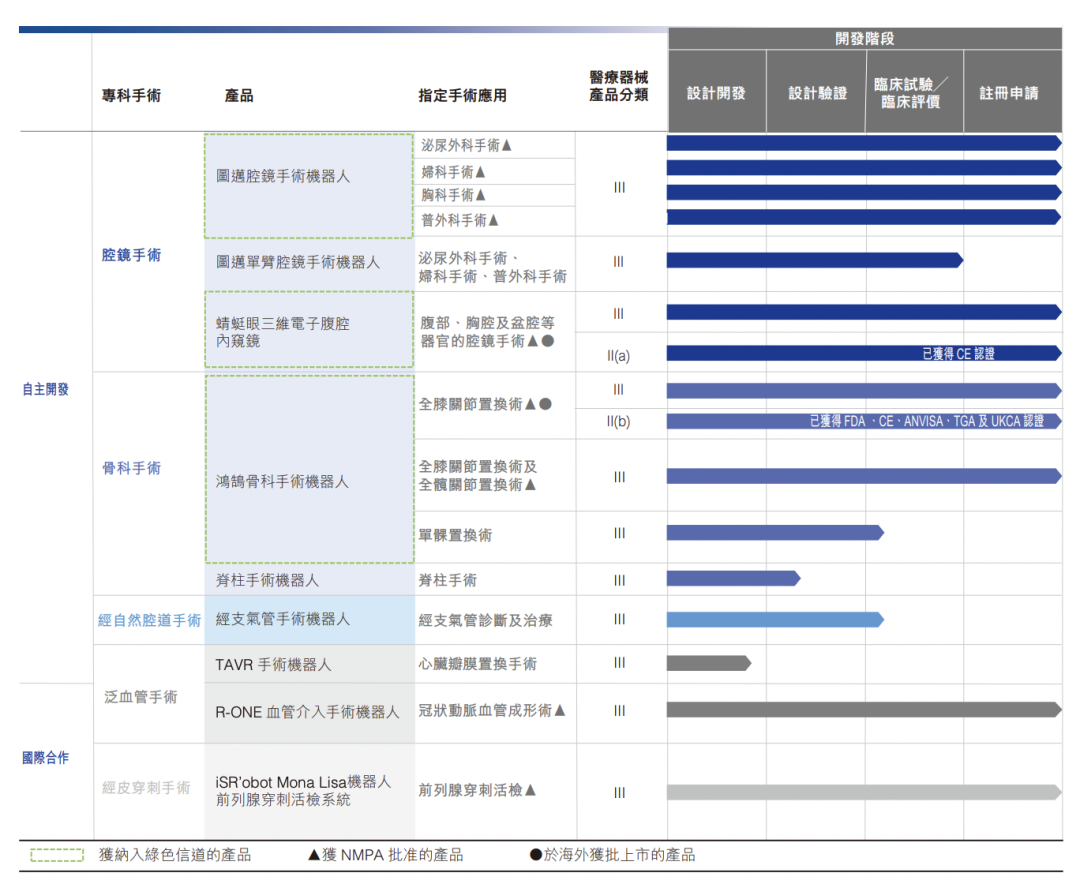
Task: Click product 'TAVR 手術機器人'
Action: pos(273,665)
